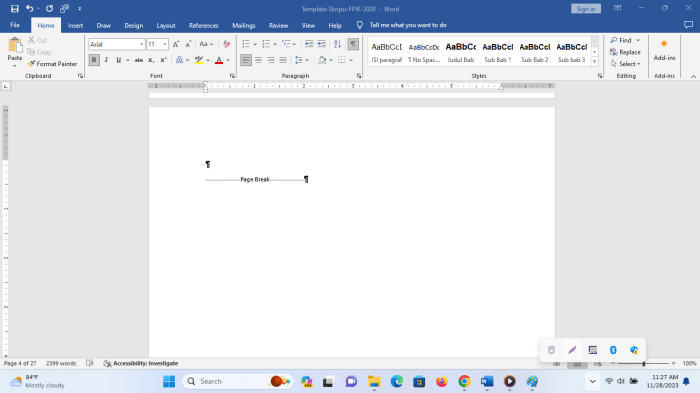
Task: Switch to the References tab
Action: click(x=204, y=25)
